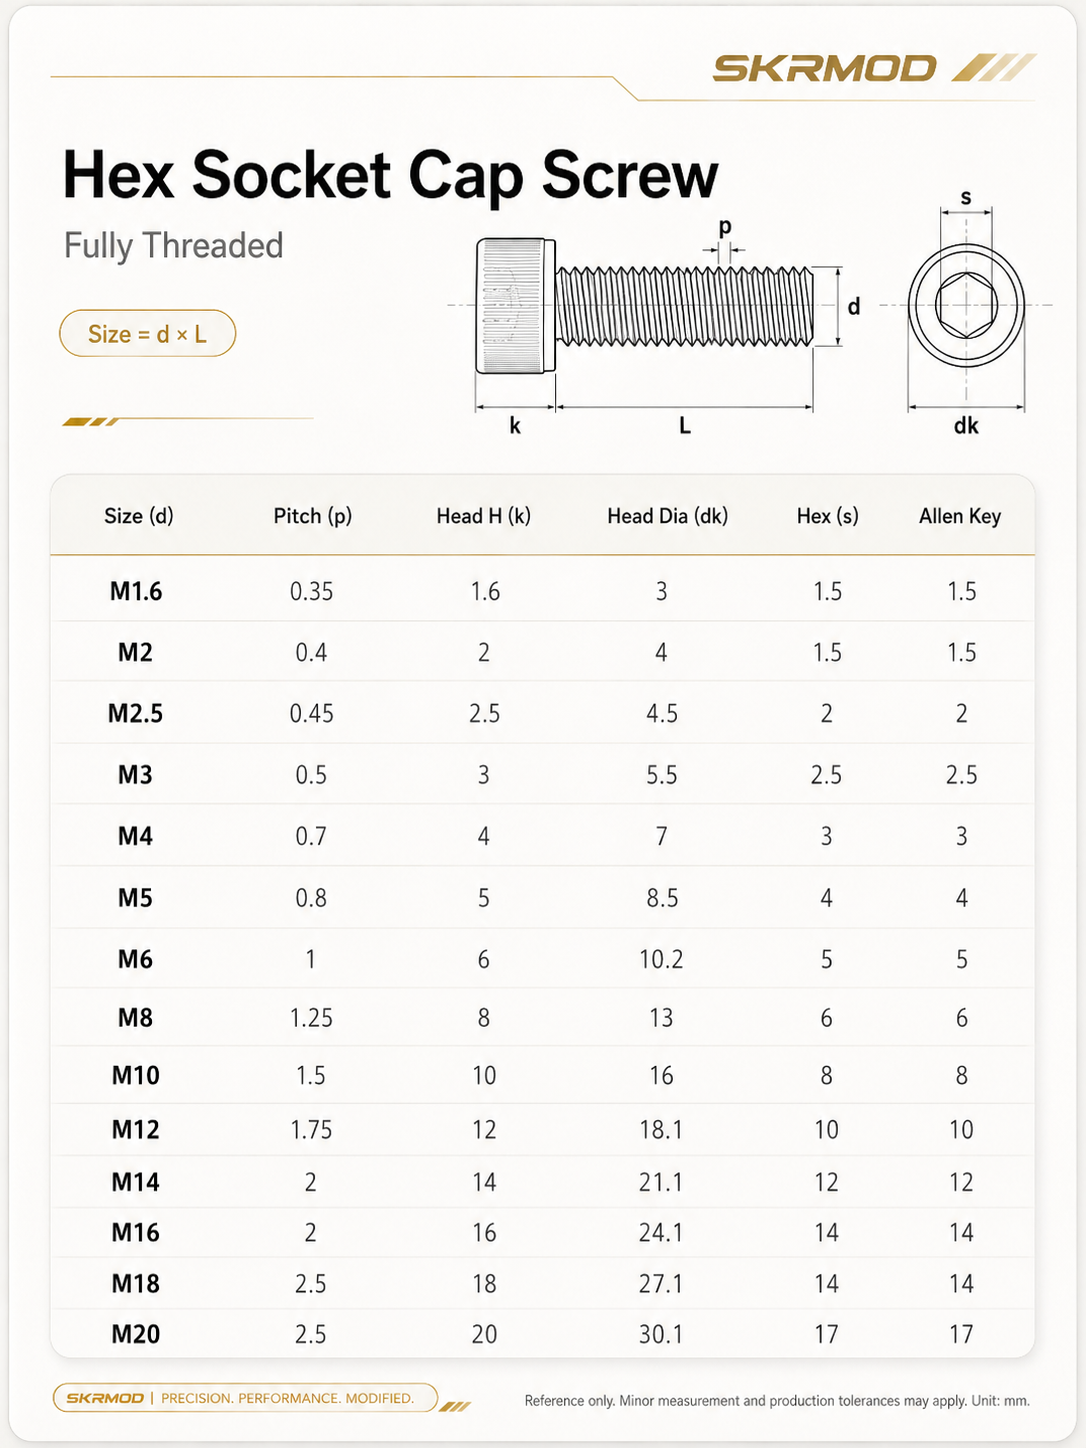The height and width of the screenshot is (1448, 1086).
Task: Click the 1.75 pitch value for M12
Action: click(x=311, y=1129)
